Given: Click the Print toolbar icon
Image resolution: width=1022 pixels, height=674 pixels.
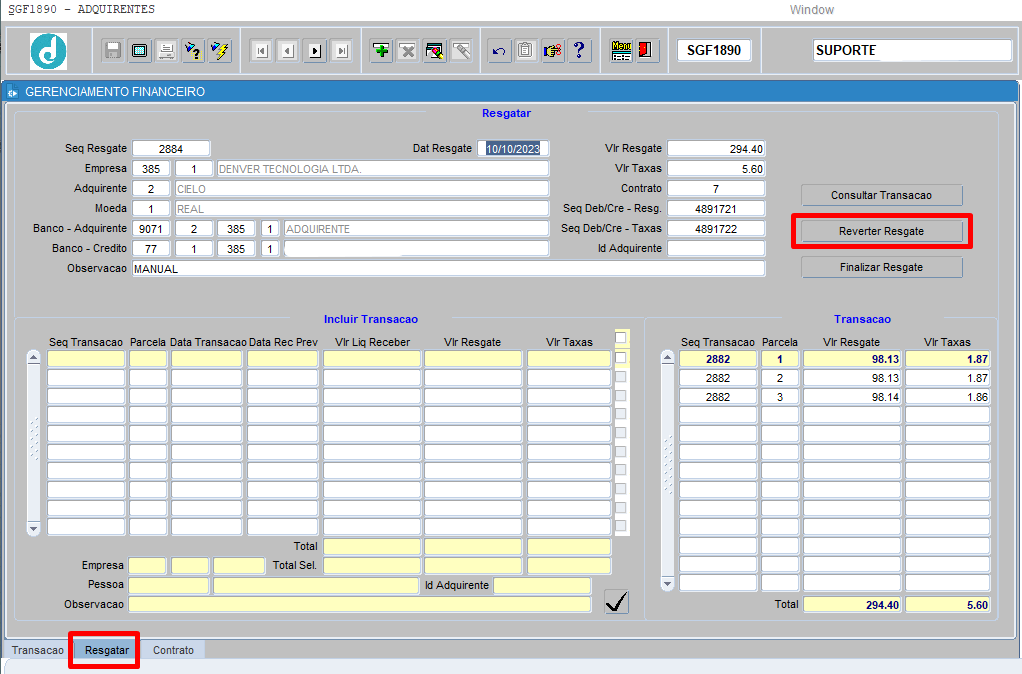Looking at the screenshot, I should [x=166, y=51].
